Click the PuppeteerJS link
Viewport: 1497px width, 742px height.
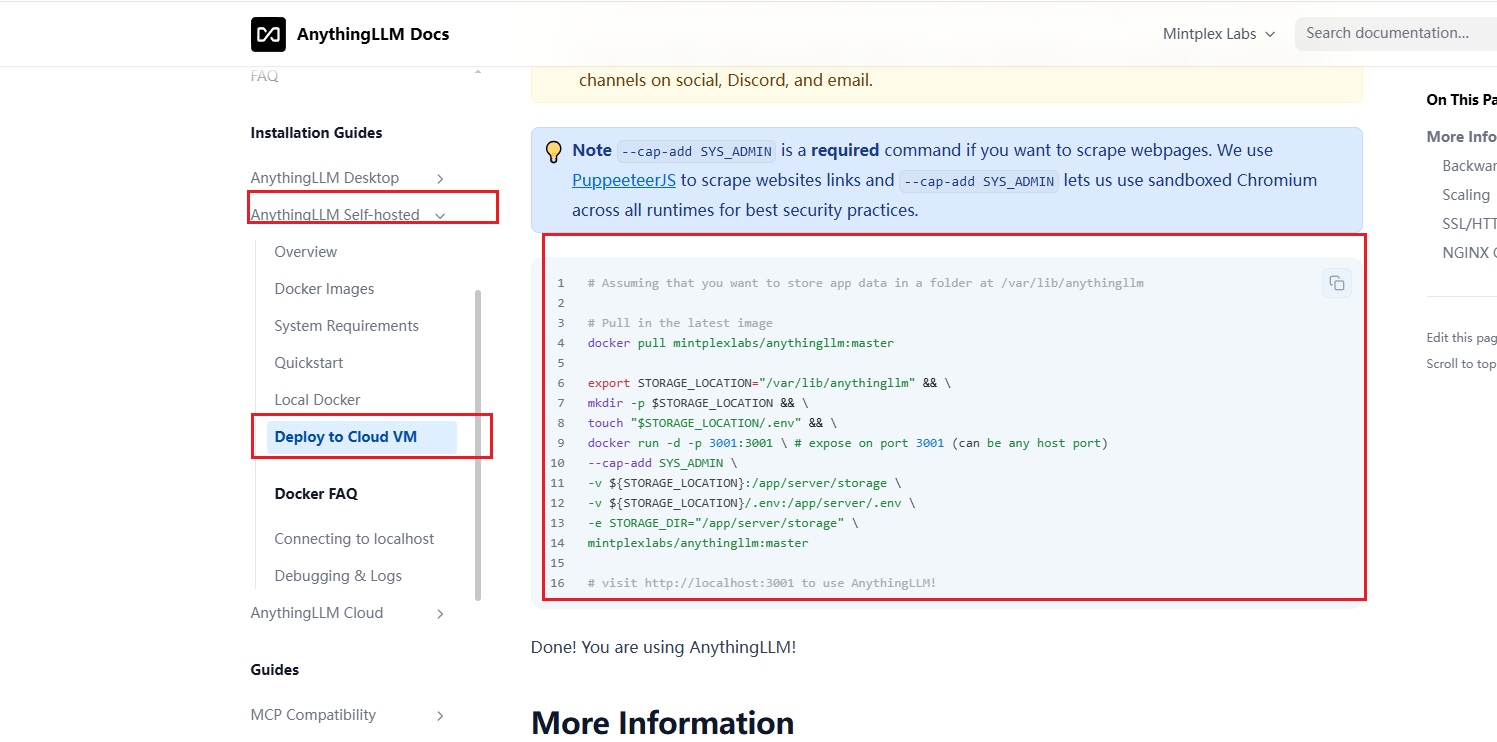click(624, 180)
